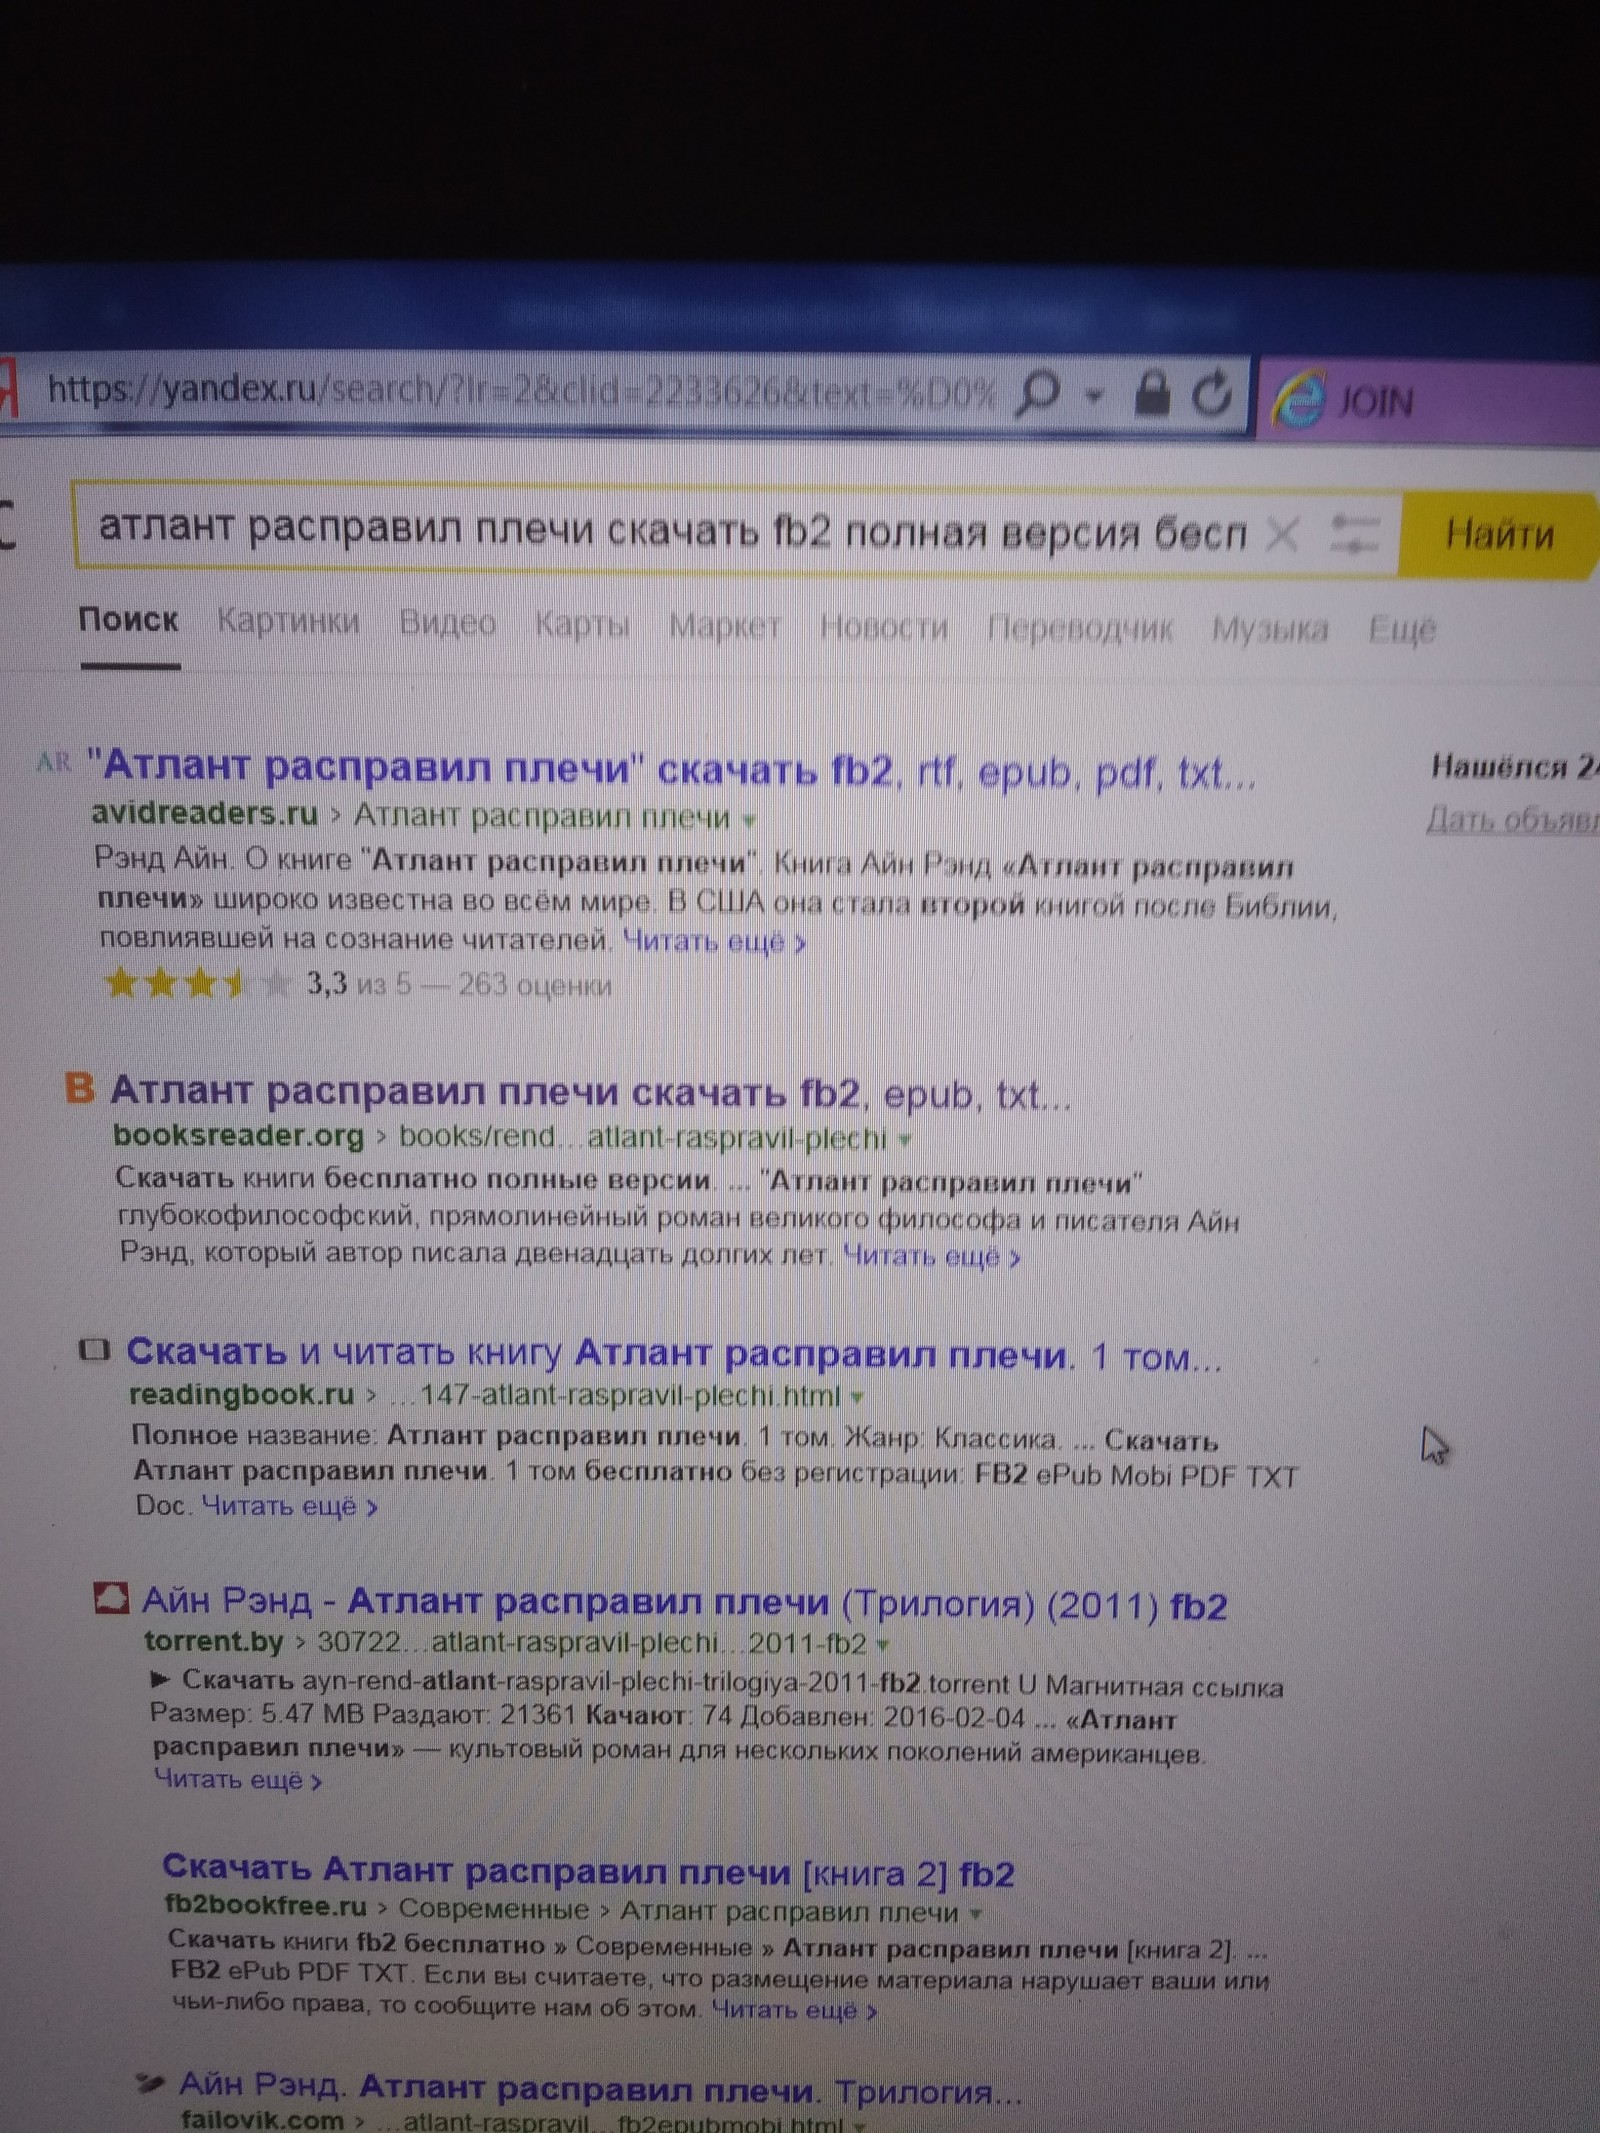The width and height of the screenshot is (1600, 2133).
Task: Click the orange B favicon of booksreader
Action: [79, 1088]
